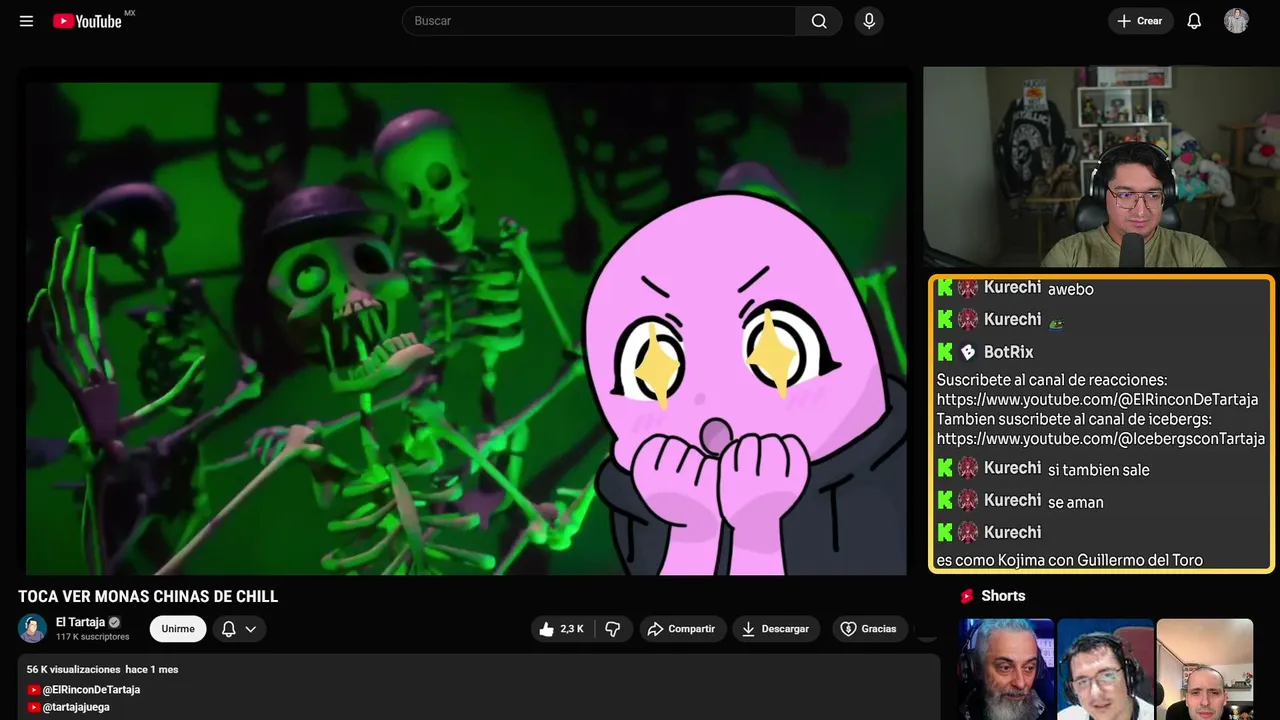Join the channel with the Unirme button
The image size is (1280, 720).
click(x=178, y=629)
